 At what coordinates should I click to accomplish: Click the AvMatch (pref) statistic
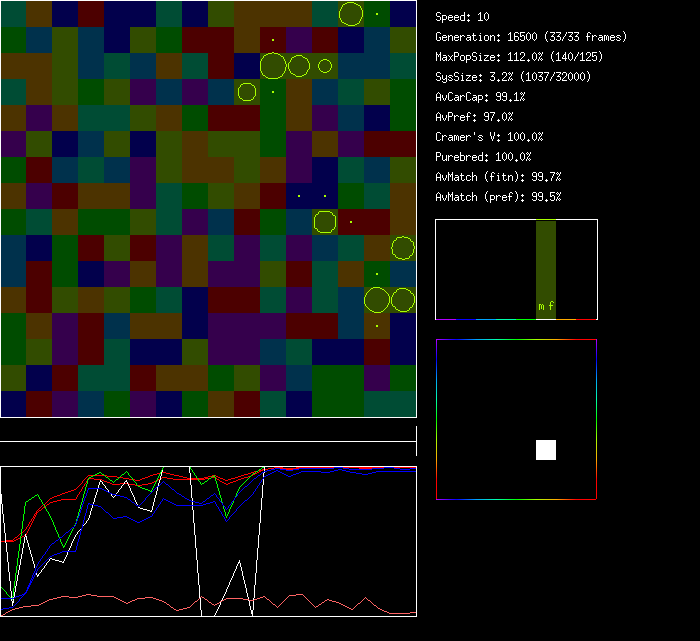(498, 197)
